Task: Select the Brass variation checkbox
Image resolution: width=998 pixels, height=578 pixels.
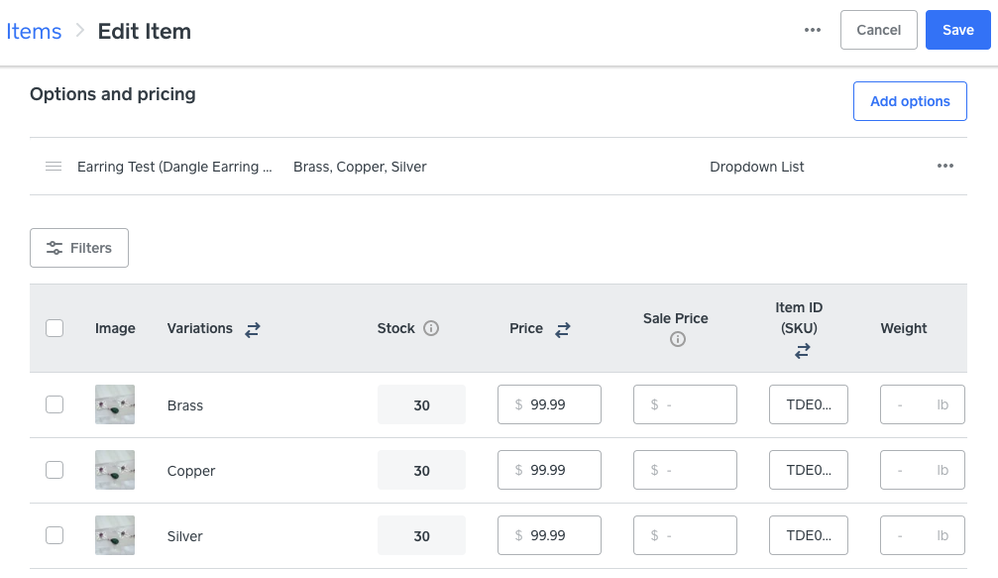Action: tap(55, 405)
